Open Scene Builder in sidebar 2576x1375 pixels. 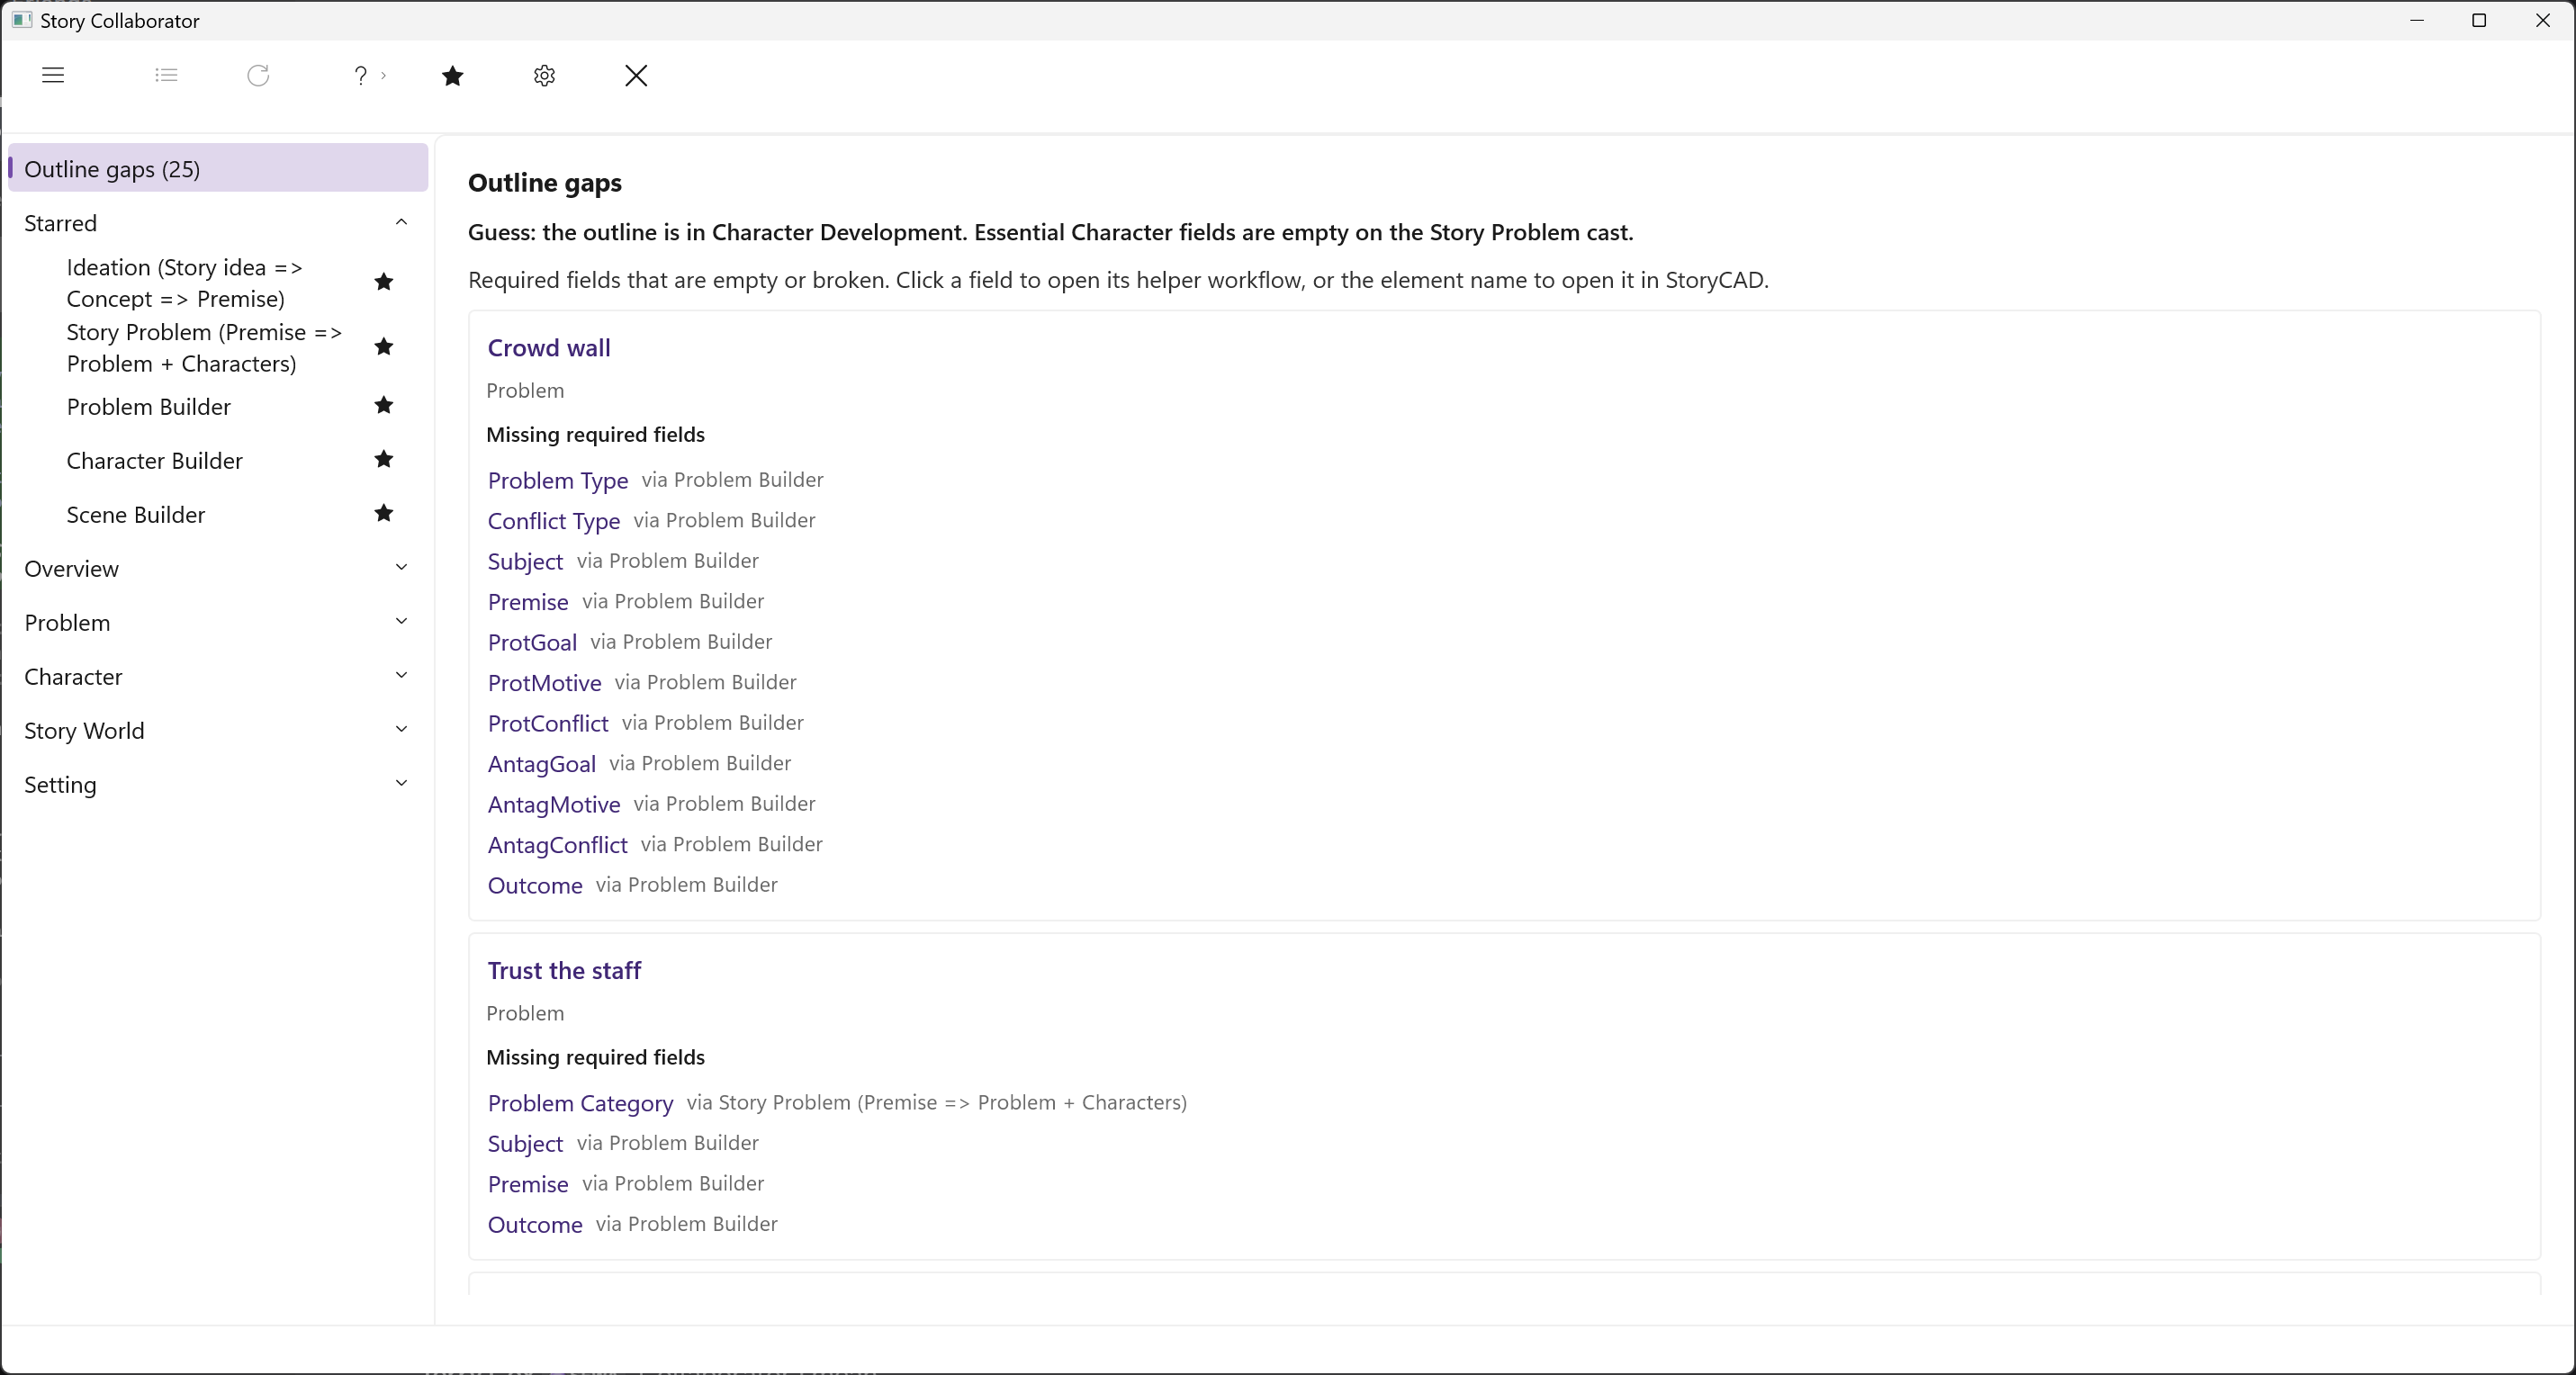[136, 515]
